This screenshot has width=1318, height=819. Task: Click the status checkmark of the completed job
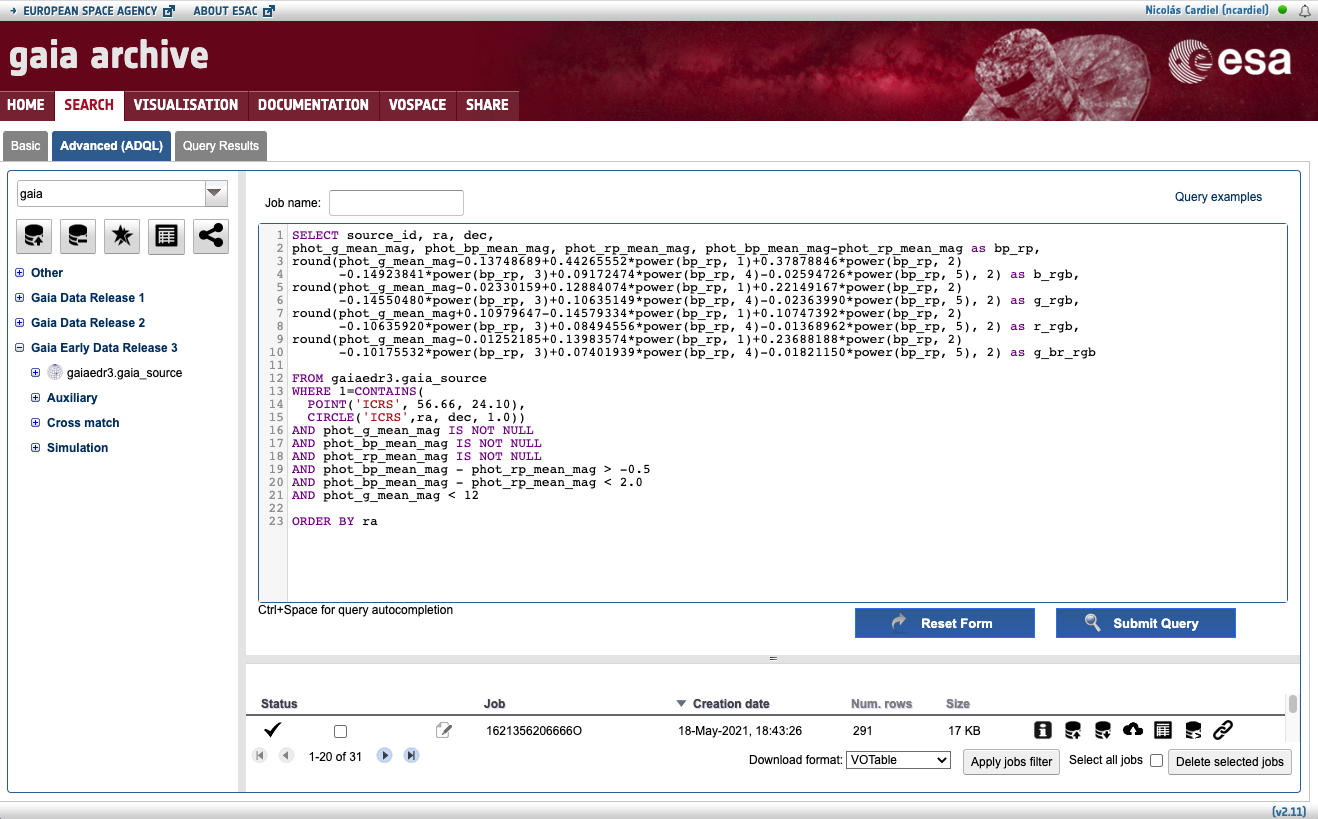pyautogui.click(x=272, y=730)
